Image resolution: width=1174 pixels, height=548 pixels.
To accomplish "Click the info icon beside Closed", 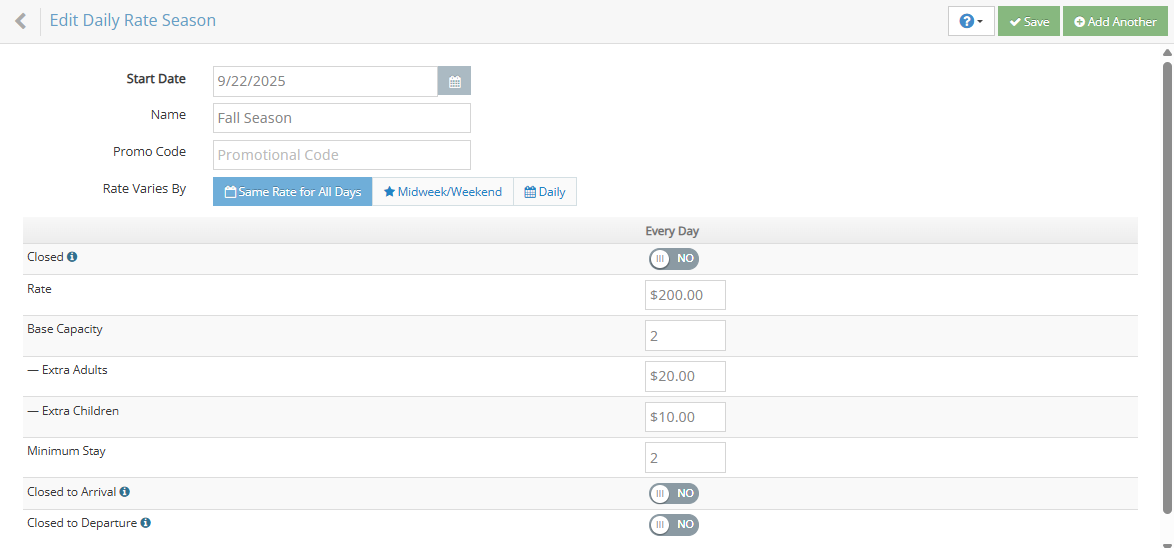I will pos(72,257).
